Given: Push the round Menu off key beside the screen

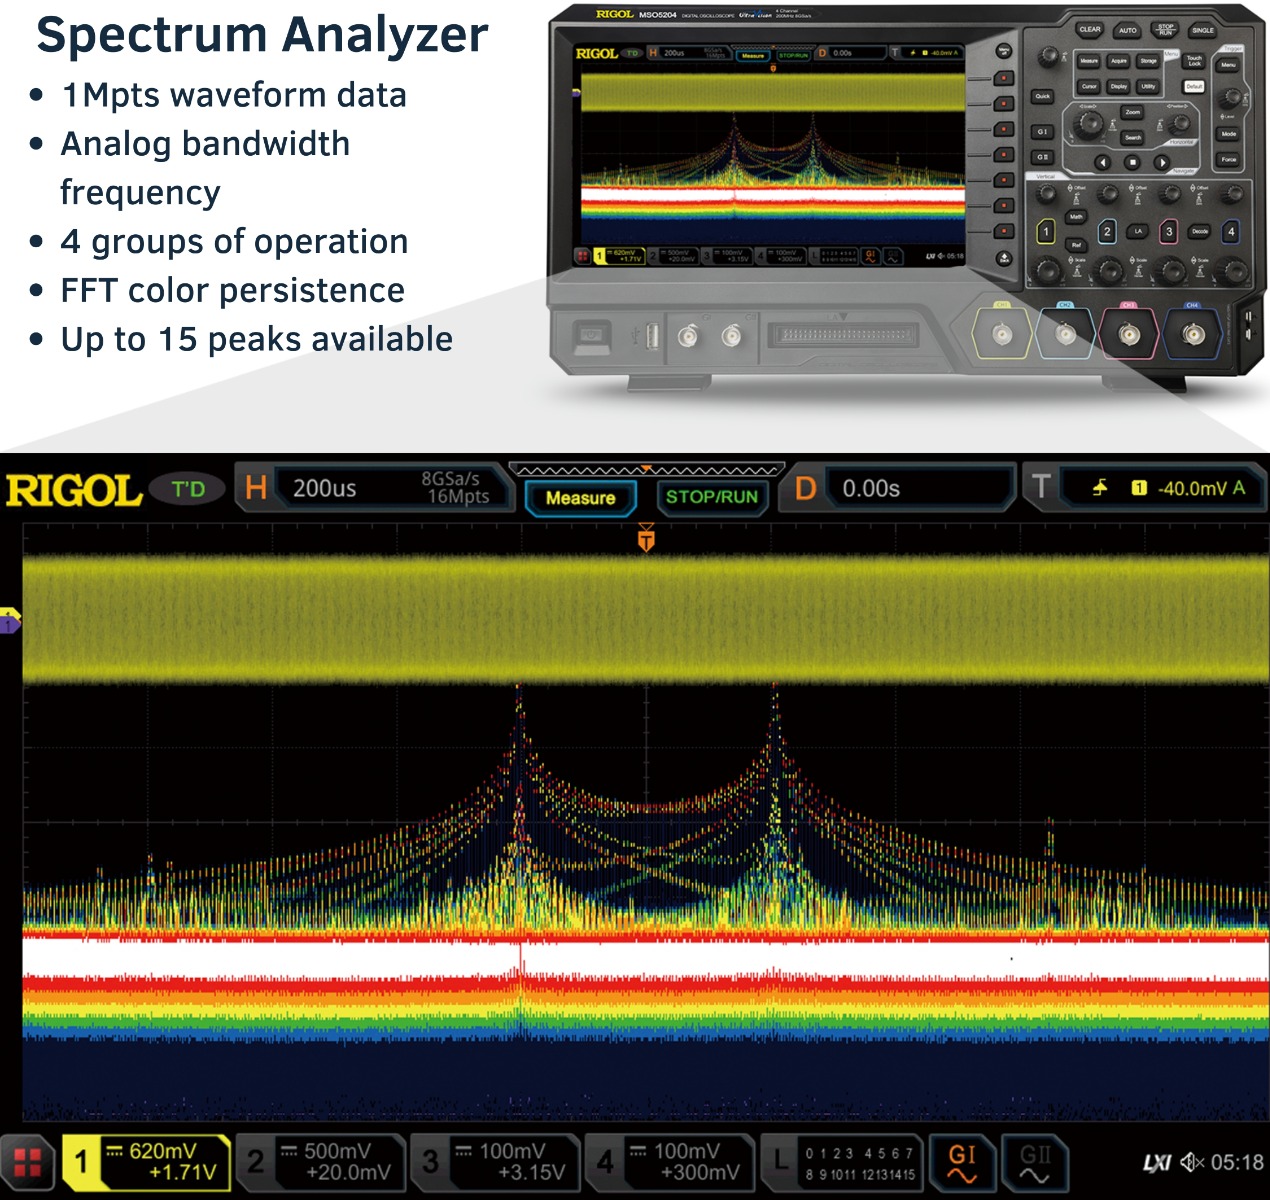Looking at the screenshot, I should coord(1004,51).
